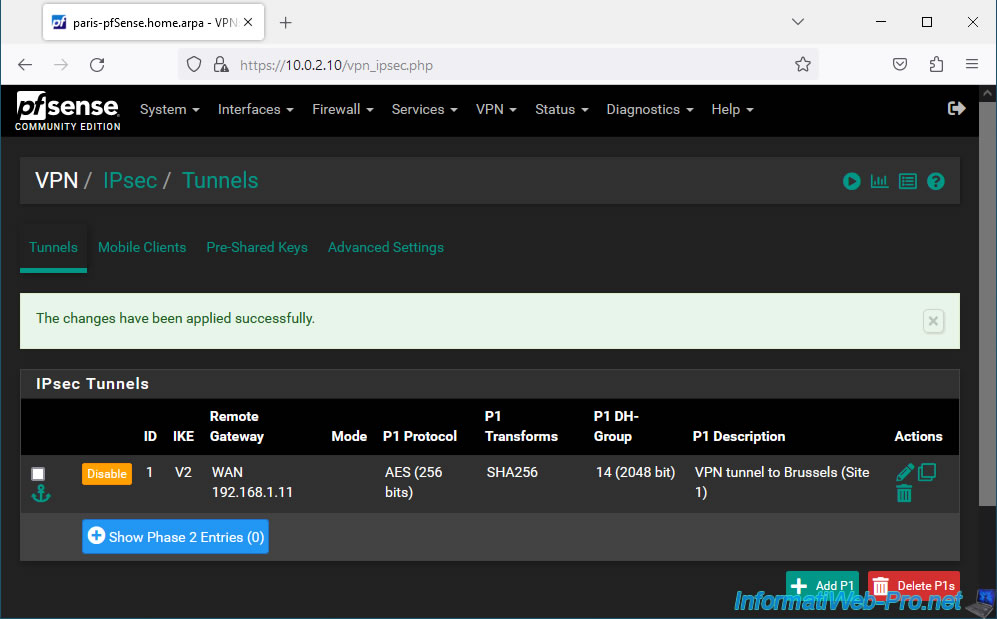
Task: Bookmark this page with the star icon
Action: [x=802, y=64]
